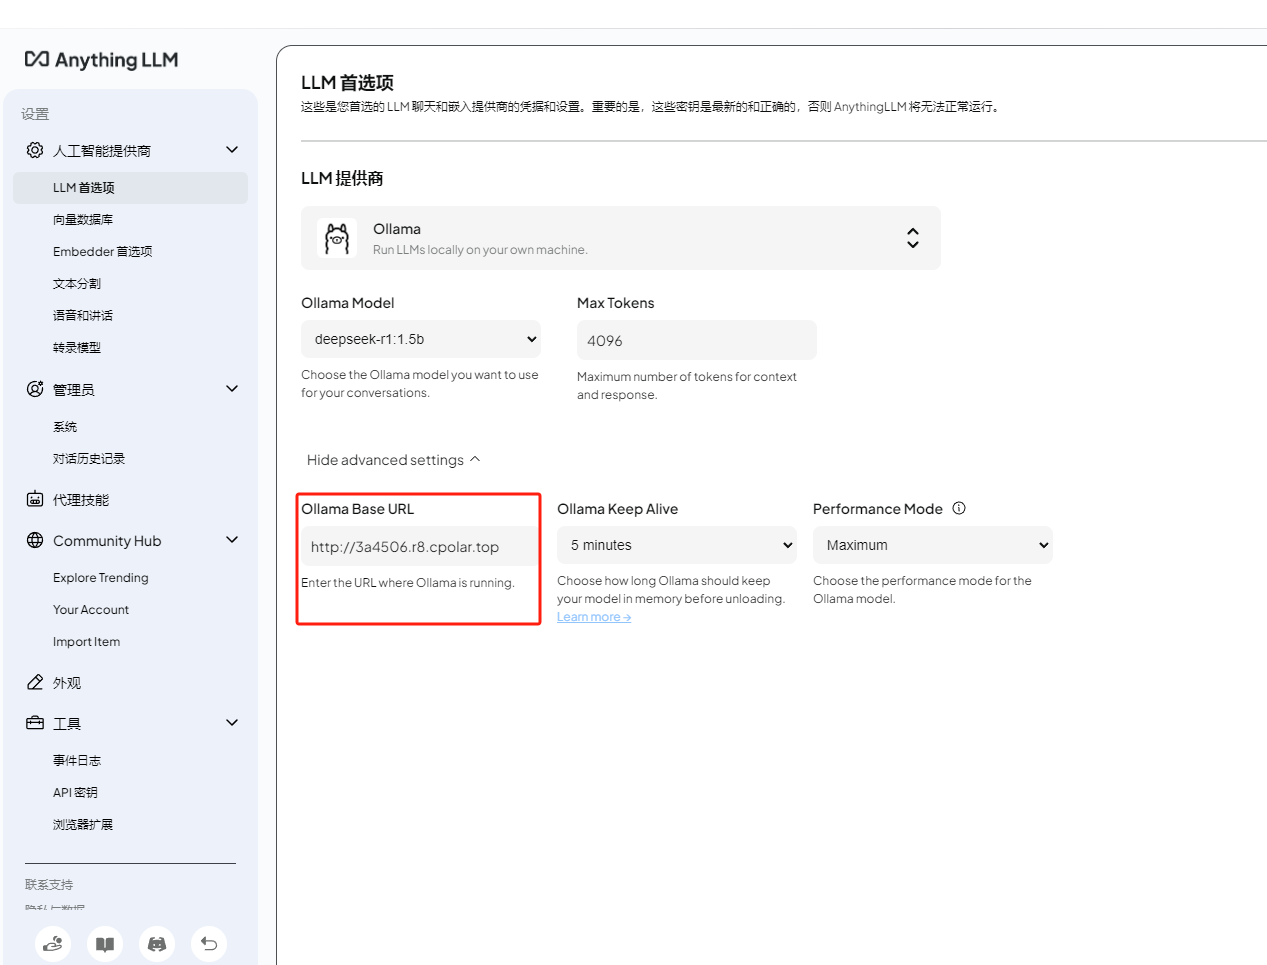This screenshot has height=965, width=1267.
Task: Click the robot icon beside 代理技能
Action: tap(35, 499)
